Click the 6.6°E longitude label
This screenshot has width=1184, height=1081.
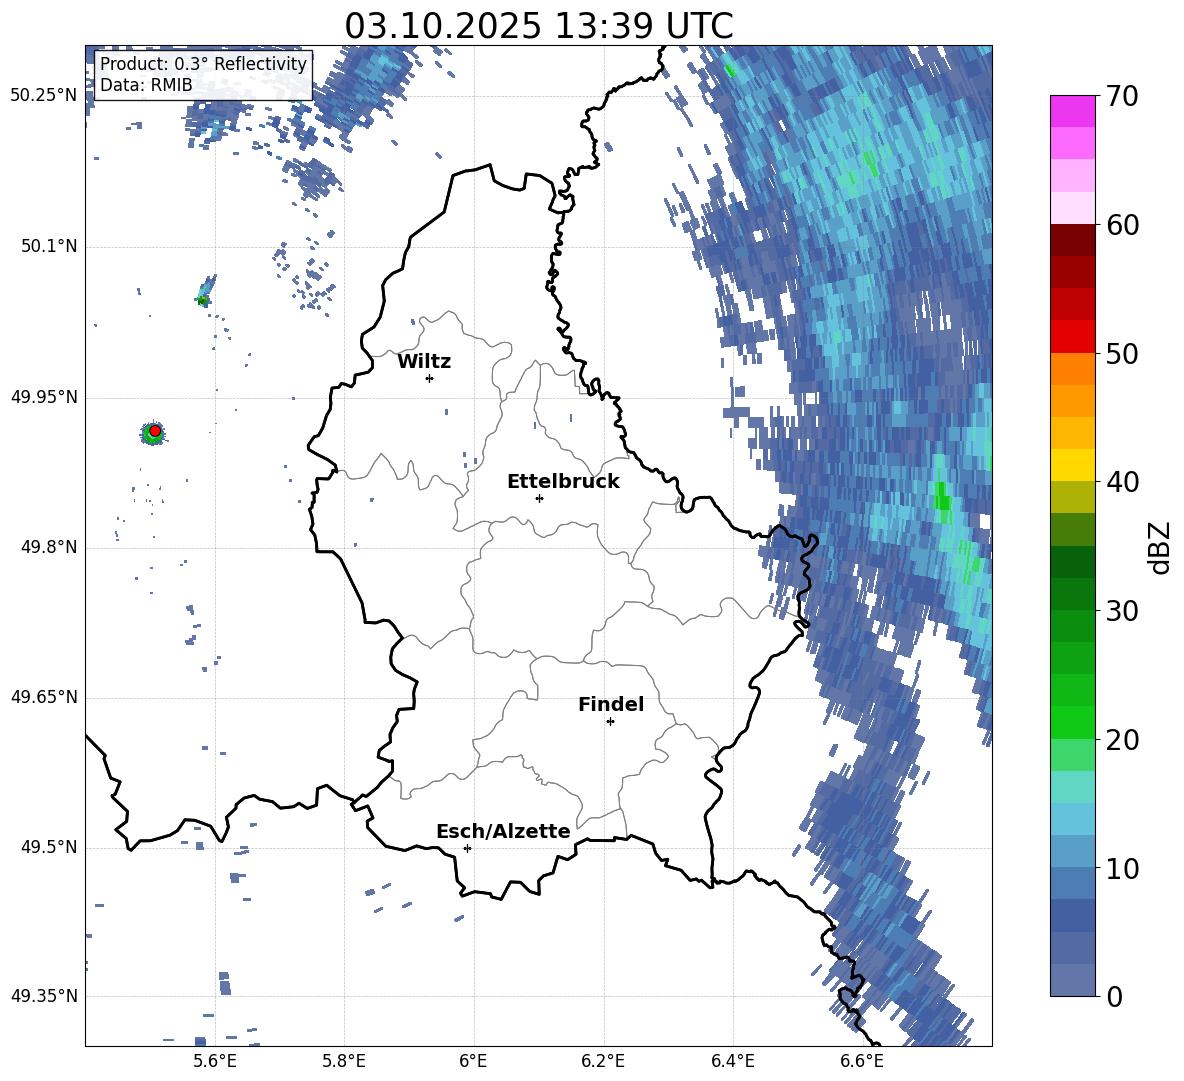[x=862, y=1061]
